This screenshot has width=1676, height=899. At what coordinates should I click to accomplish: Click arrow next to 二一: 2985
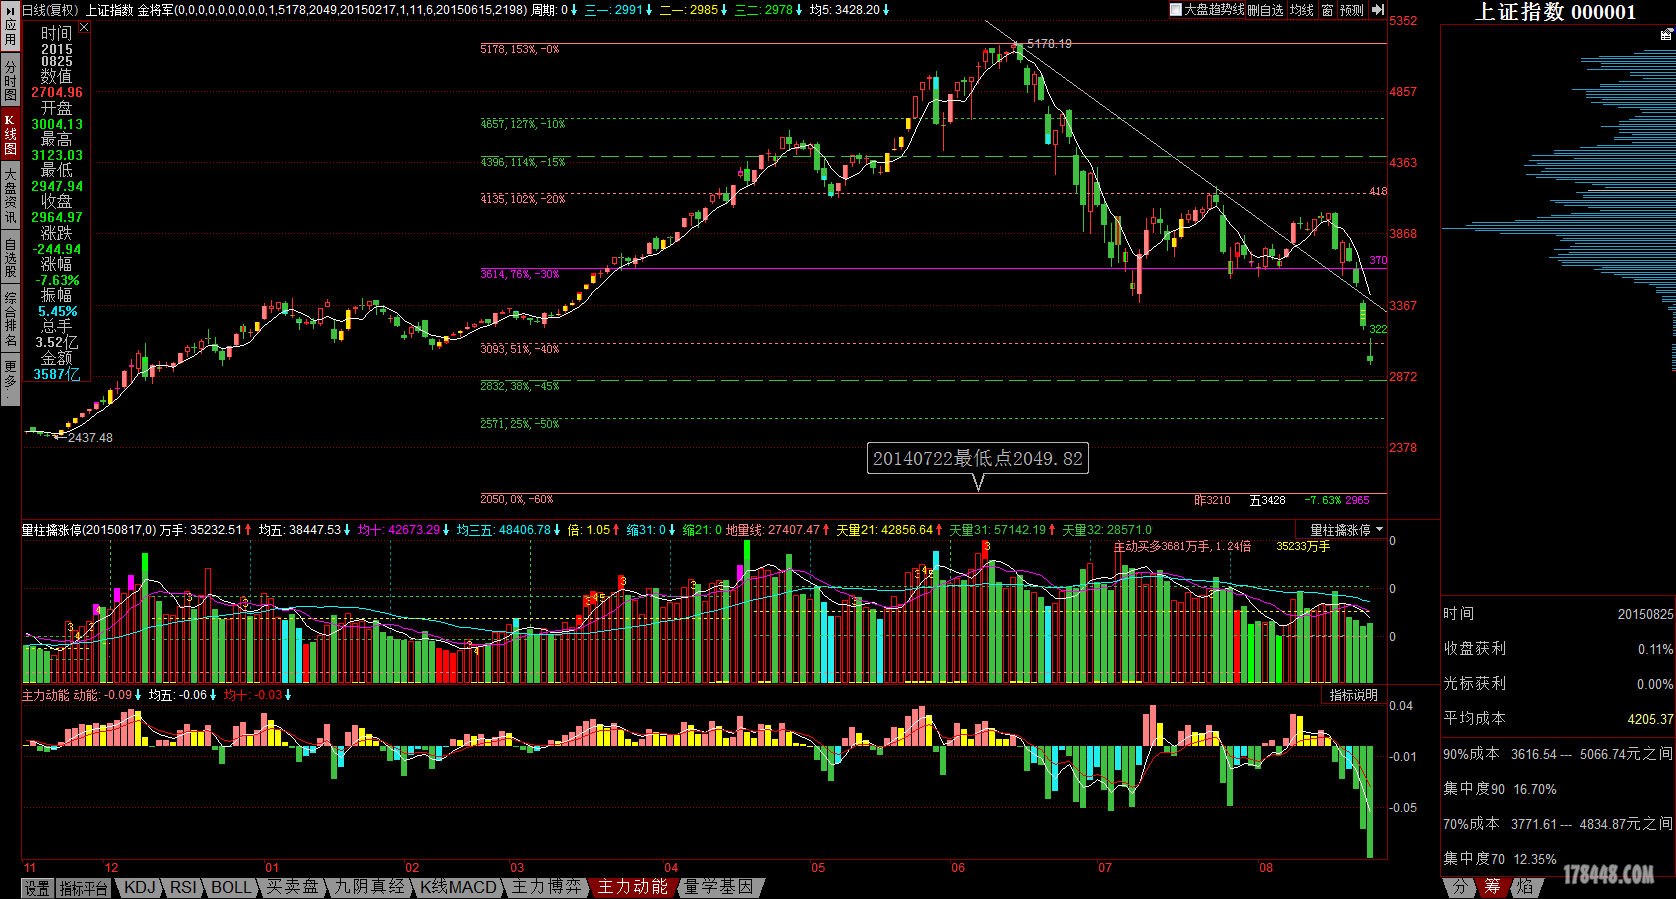pos(724,9)
